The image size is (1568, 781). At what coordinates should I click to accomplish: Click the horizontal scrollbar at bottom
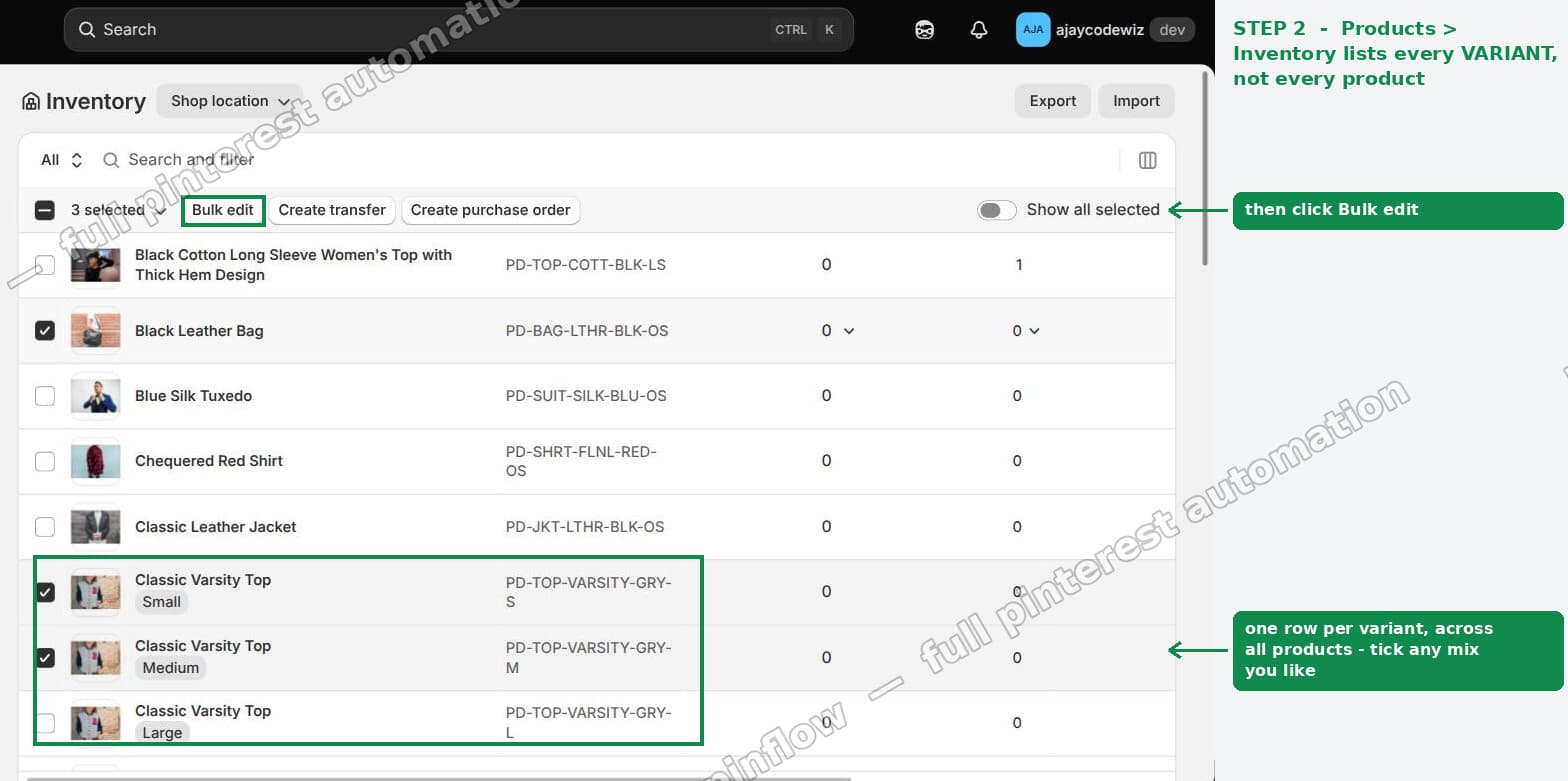point(438,777)
